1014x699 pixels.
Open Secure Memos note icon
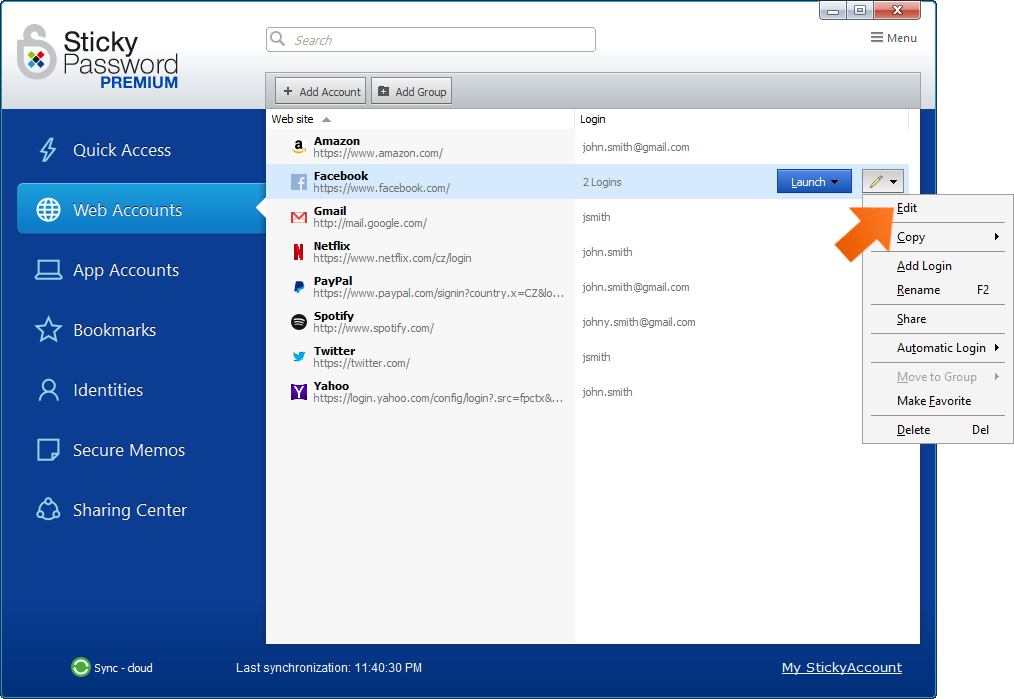click(49, 450)
